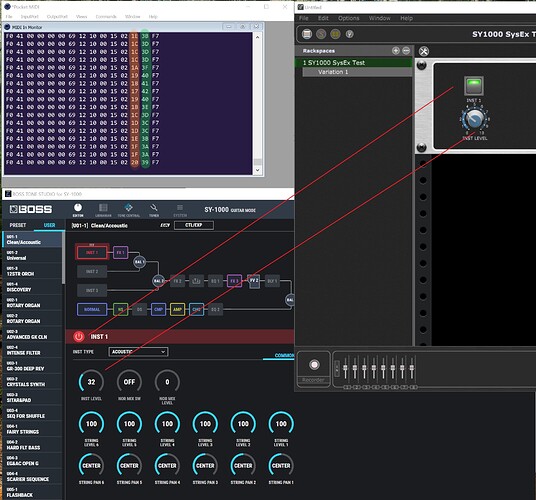The height and width of the screenshot is (500, 536).
Task: Select patch 001-3 12STR ORCH
Action: pos(33,271)
